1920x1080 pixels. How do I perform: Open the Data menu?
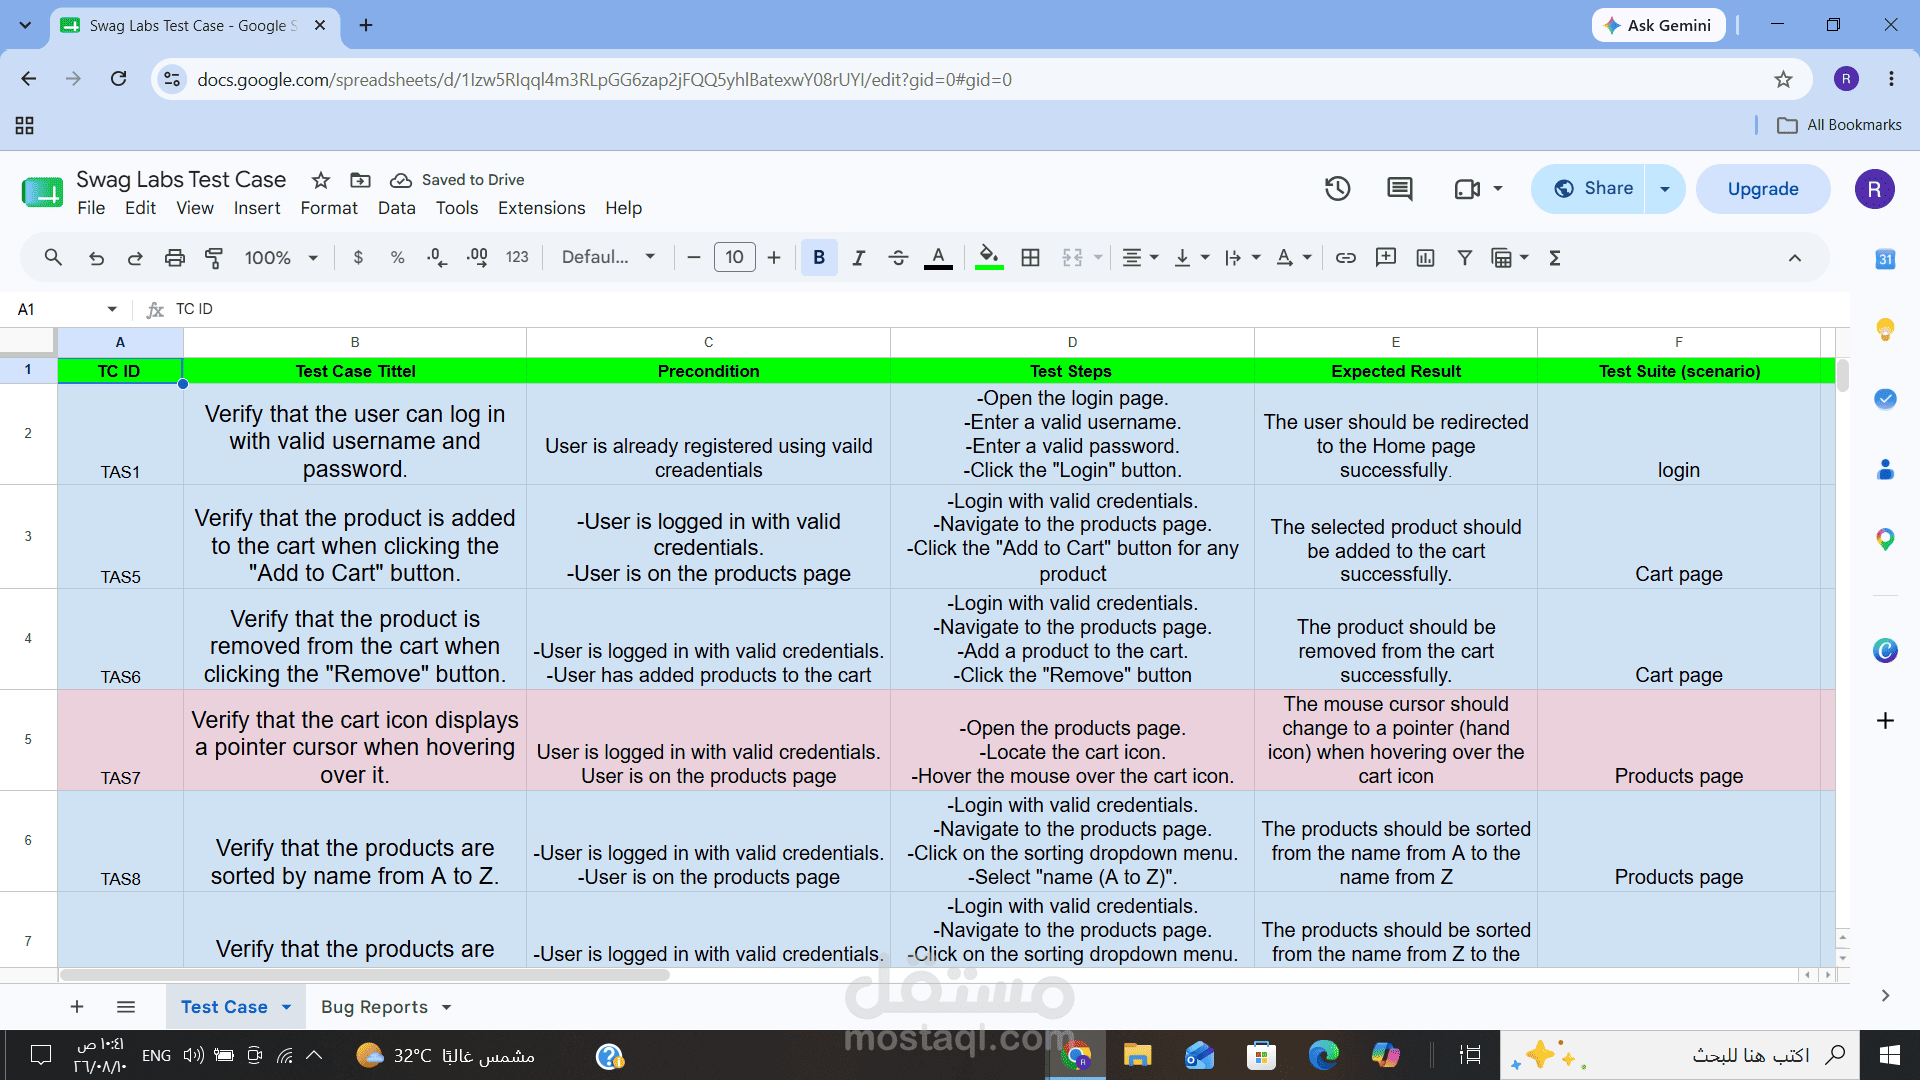click(396, 208)
